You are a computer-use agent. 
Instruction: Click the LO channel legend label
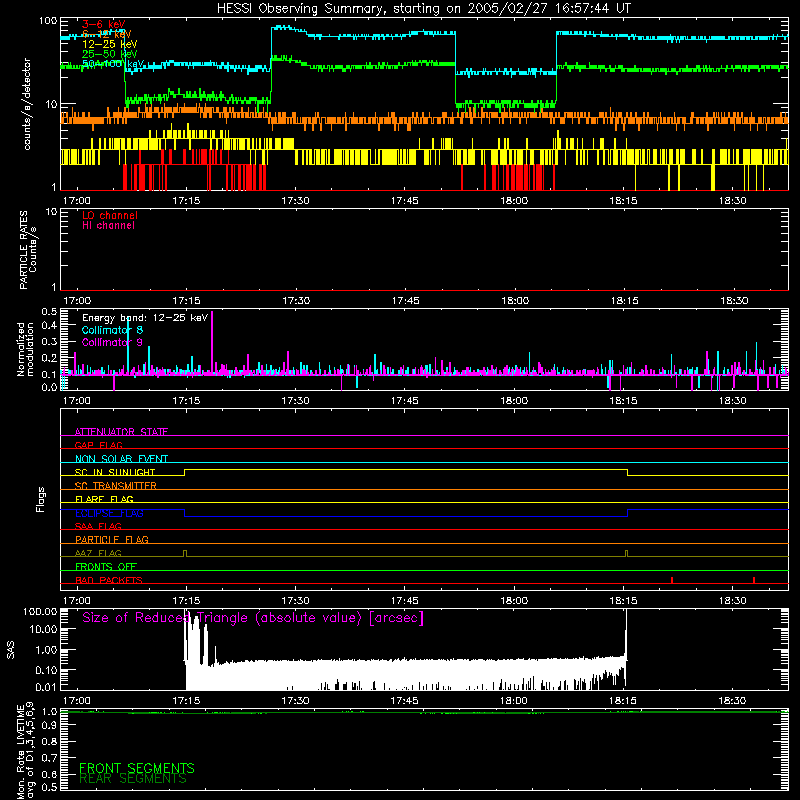coord(110,215)
